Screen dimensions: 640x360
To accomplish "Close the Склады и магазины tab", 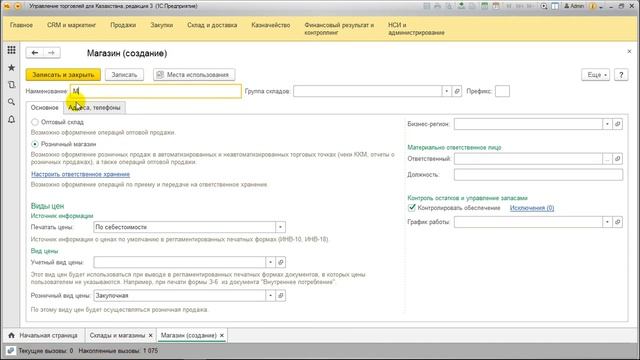I will point(151,335).
